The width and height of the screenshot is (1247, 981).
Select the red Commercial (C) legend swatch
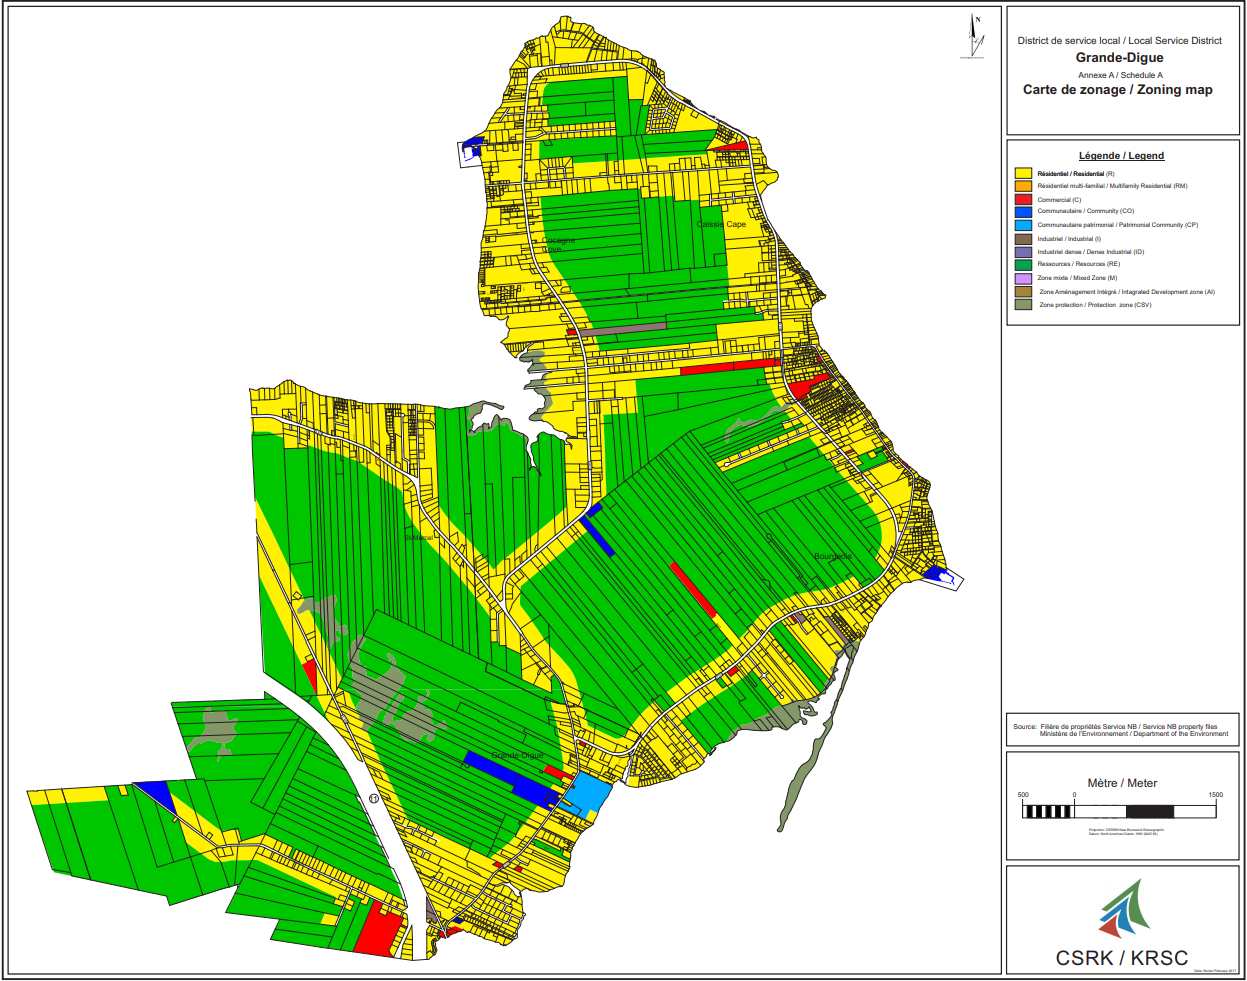pos(1023,199)
